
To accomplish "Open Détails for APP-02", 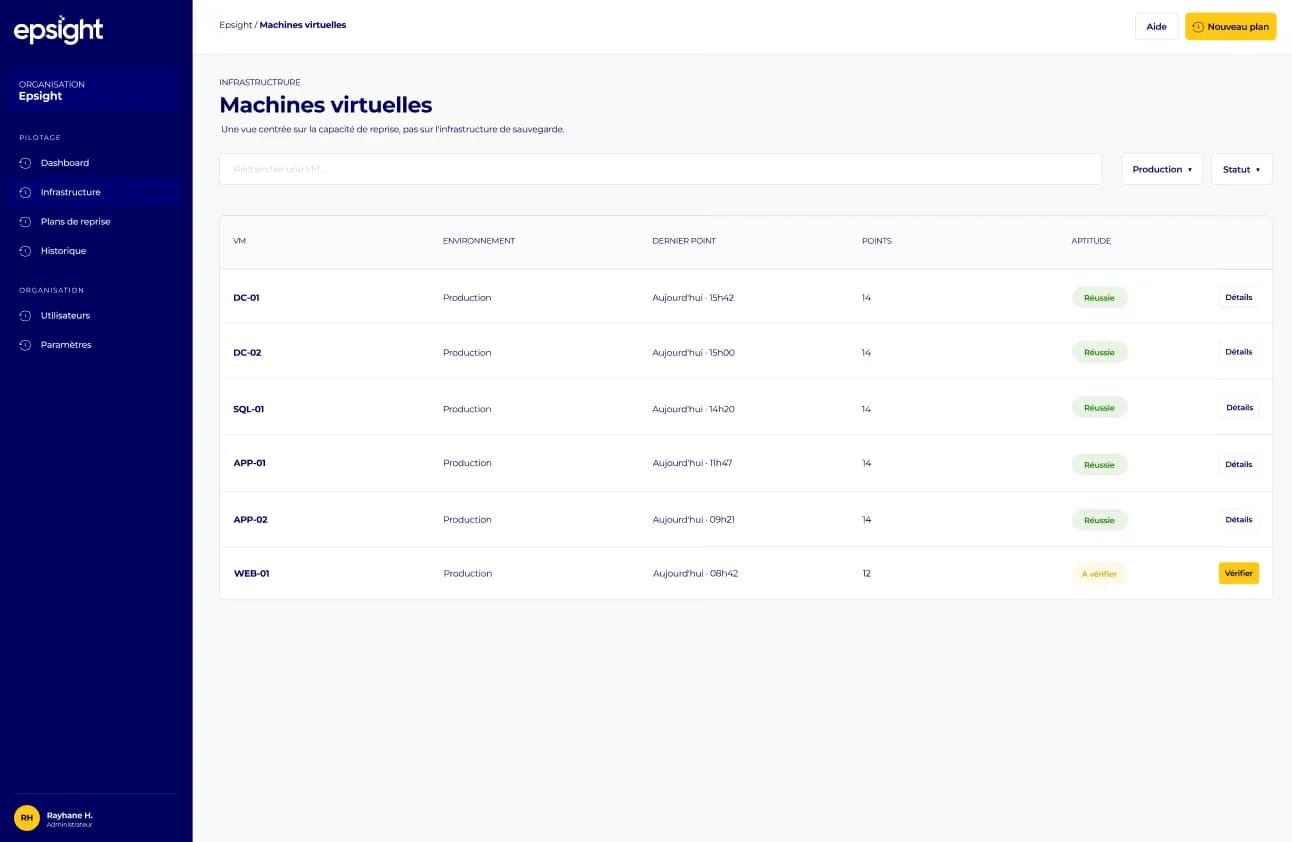I will tap(1238, 520).
